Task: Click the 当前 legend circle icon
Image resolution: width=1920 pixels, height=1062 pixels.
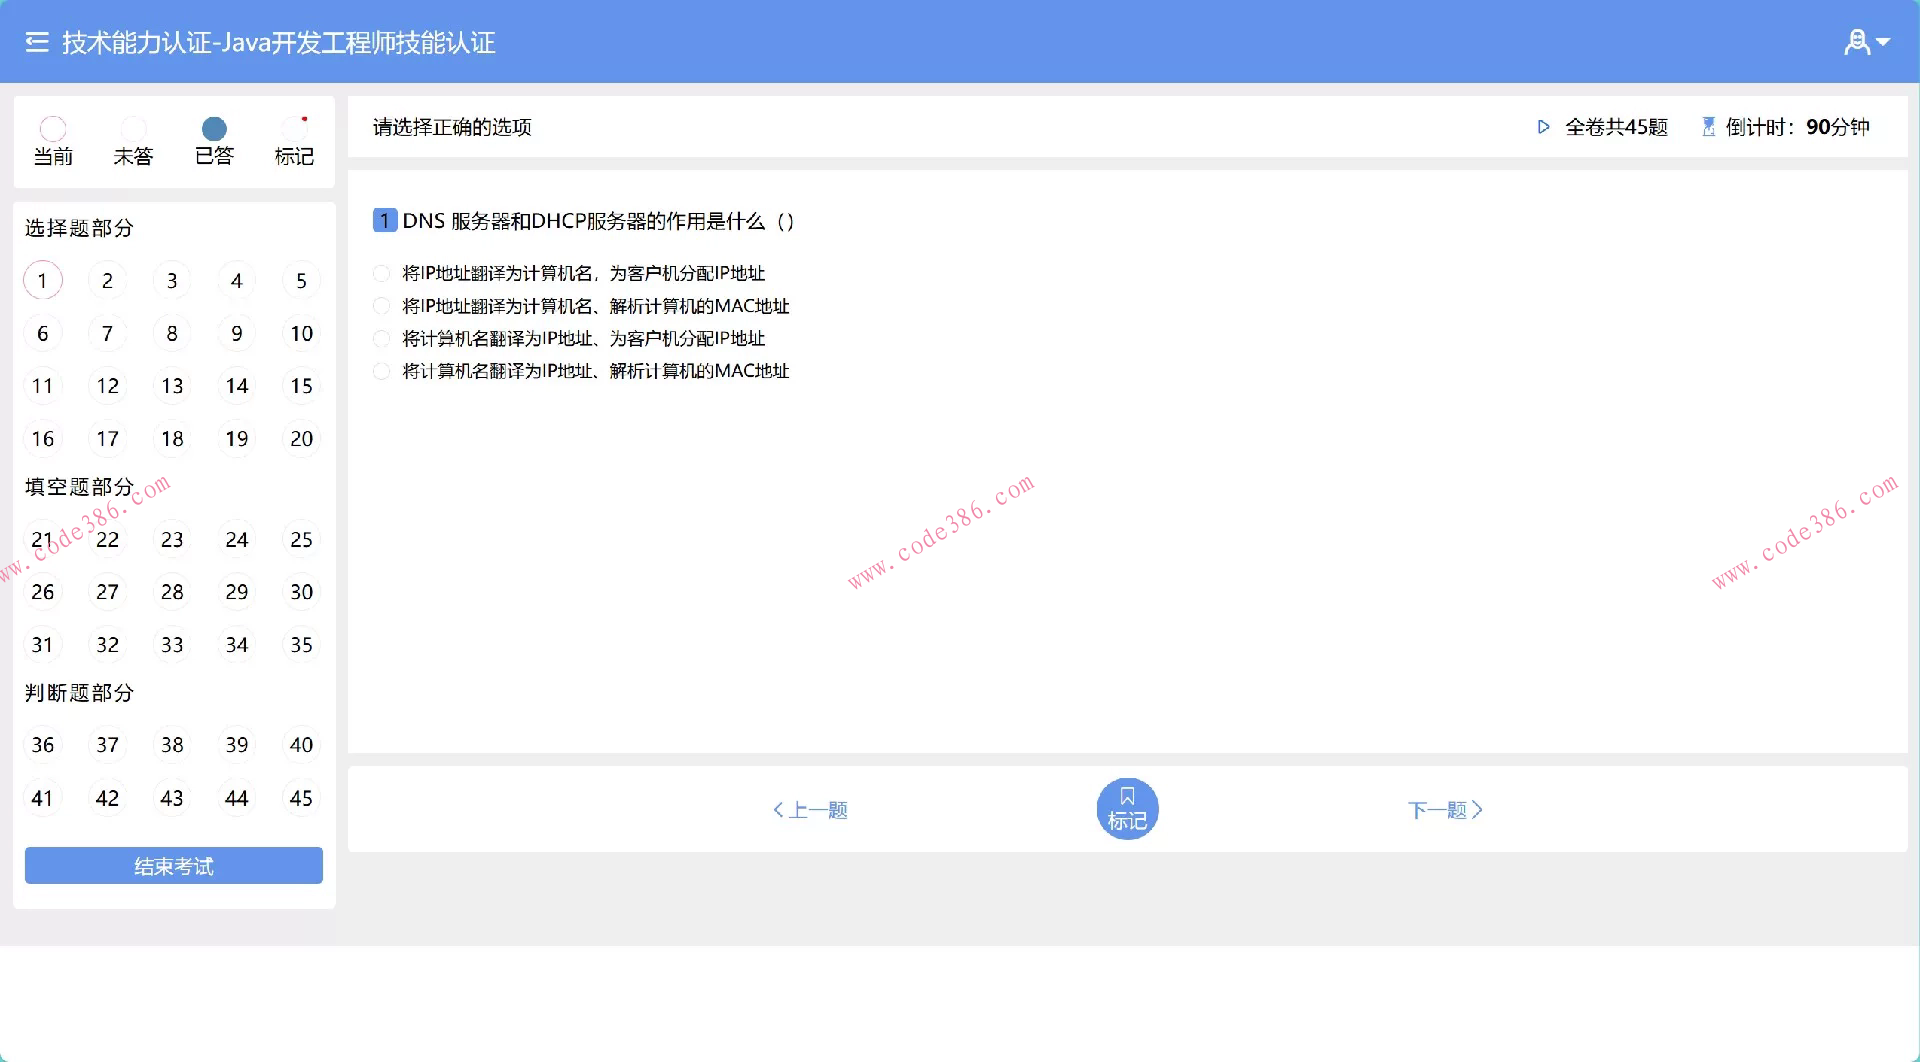Action: (54, 128)
